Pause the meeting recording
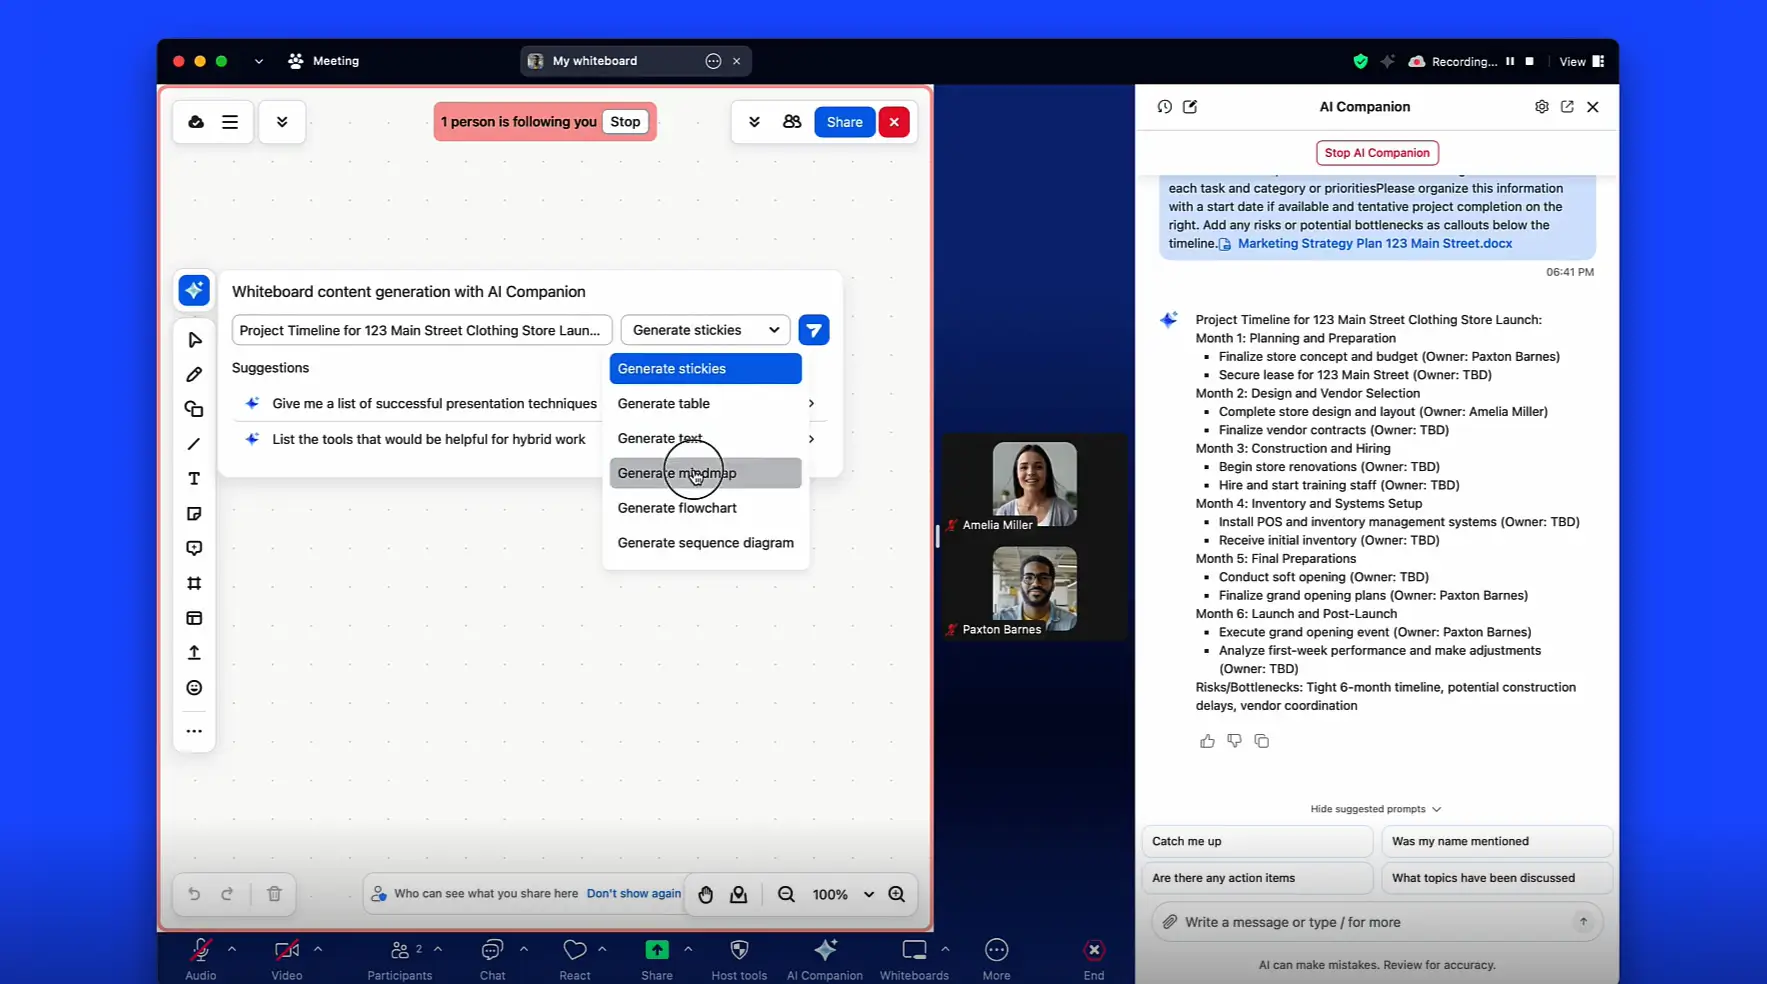The width and height of the screenshot is (1767, 984). [x=1510, y=61]
